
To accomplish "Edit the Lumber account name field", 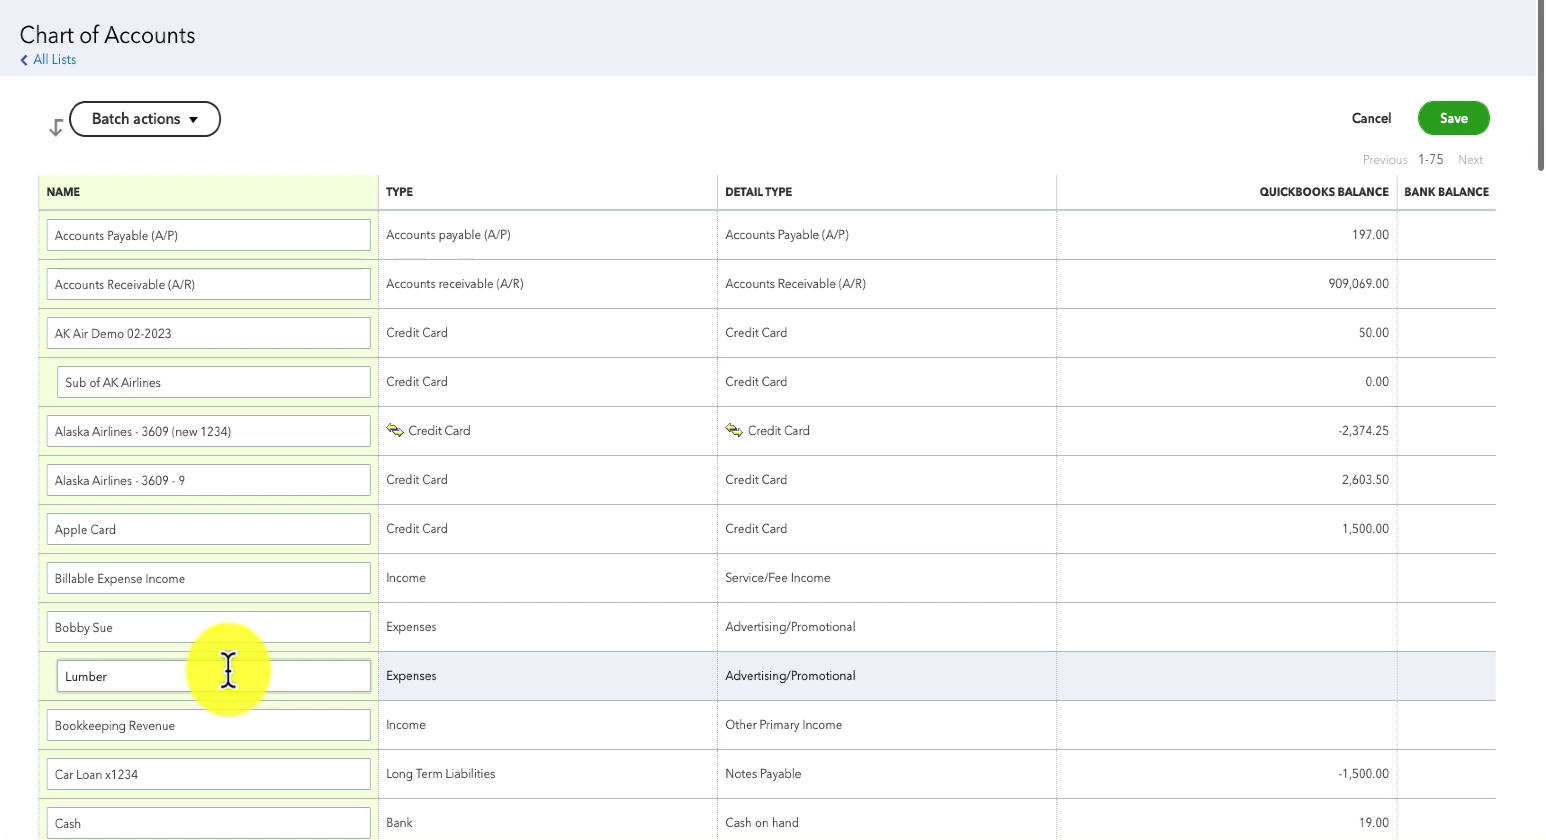I will click(213, 676).
